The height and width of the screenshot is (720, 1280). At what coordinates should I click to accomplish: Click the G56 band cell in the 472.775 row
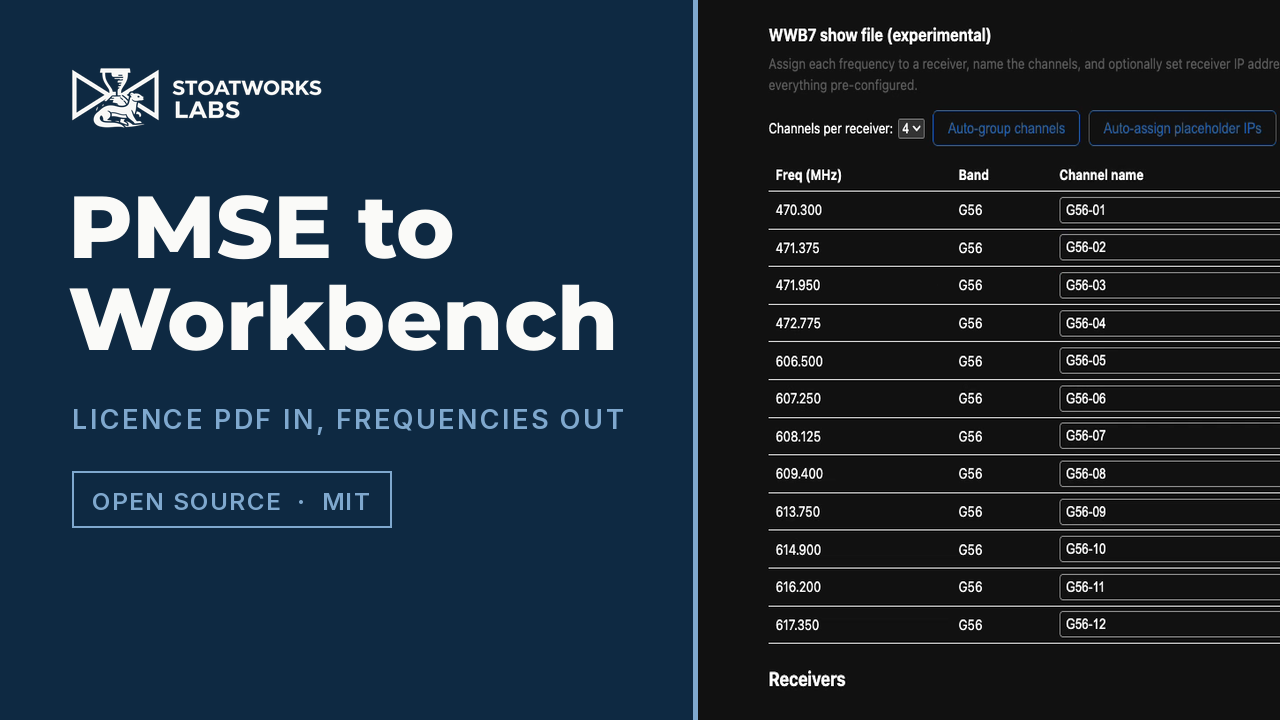pyautogui.click(x=970, y=323)
